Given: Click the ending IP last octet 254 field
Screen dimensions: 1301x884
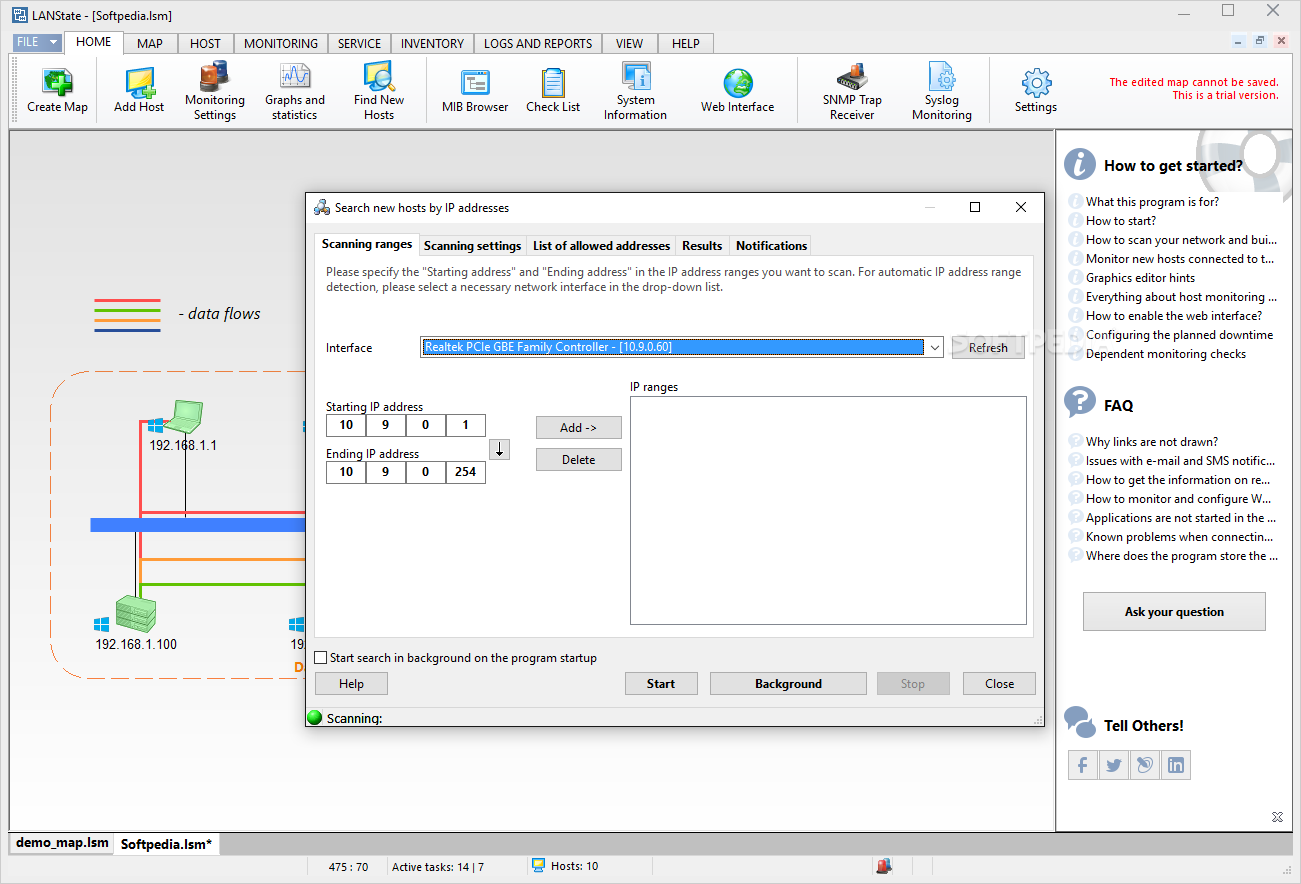Looking at the screenshot, I should (465, 472).
